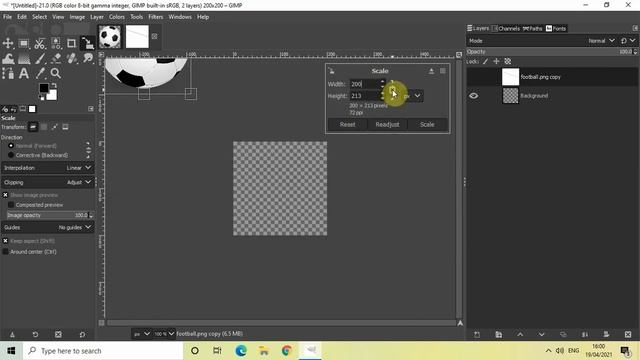This screenshot has width=640, height=360.
Task: Open the units dropdown in Scale dialog
Action: tap(413, 96)
